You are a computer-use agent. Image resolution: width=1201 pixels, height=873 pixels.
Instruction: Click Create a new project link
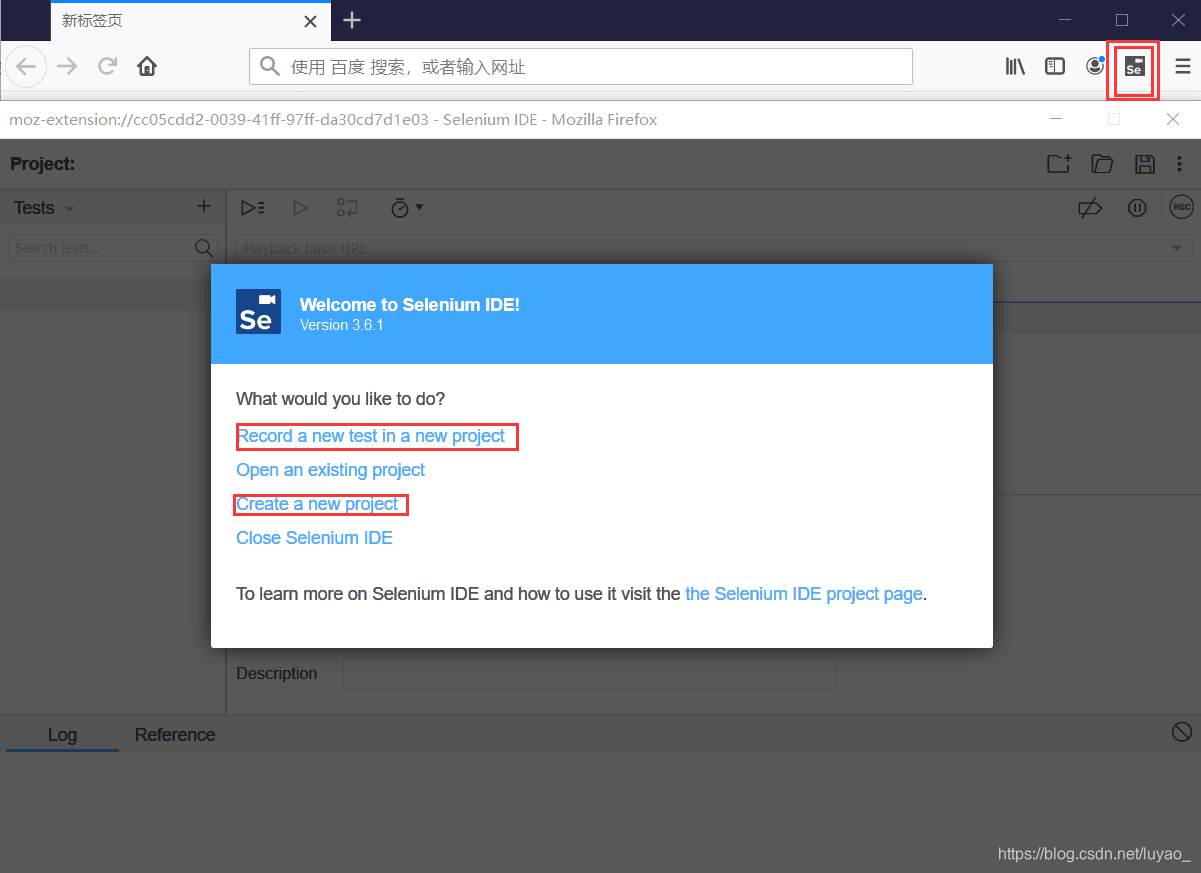317,504
